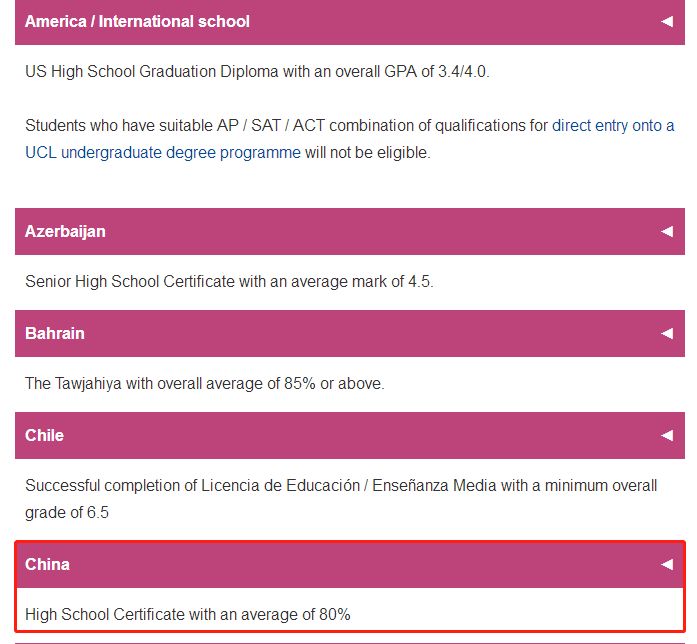Click the 'grade of 6.5' text line
This screenshot has width=697, height=644.
[x=66, y=513]
